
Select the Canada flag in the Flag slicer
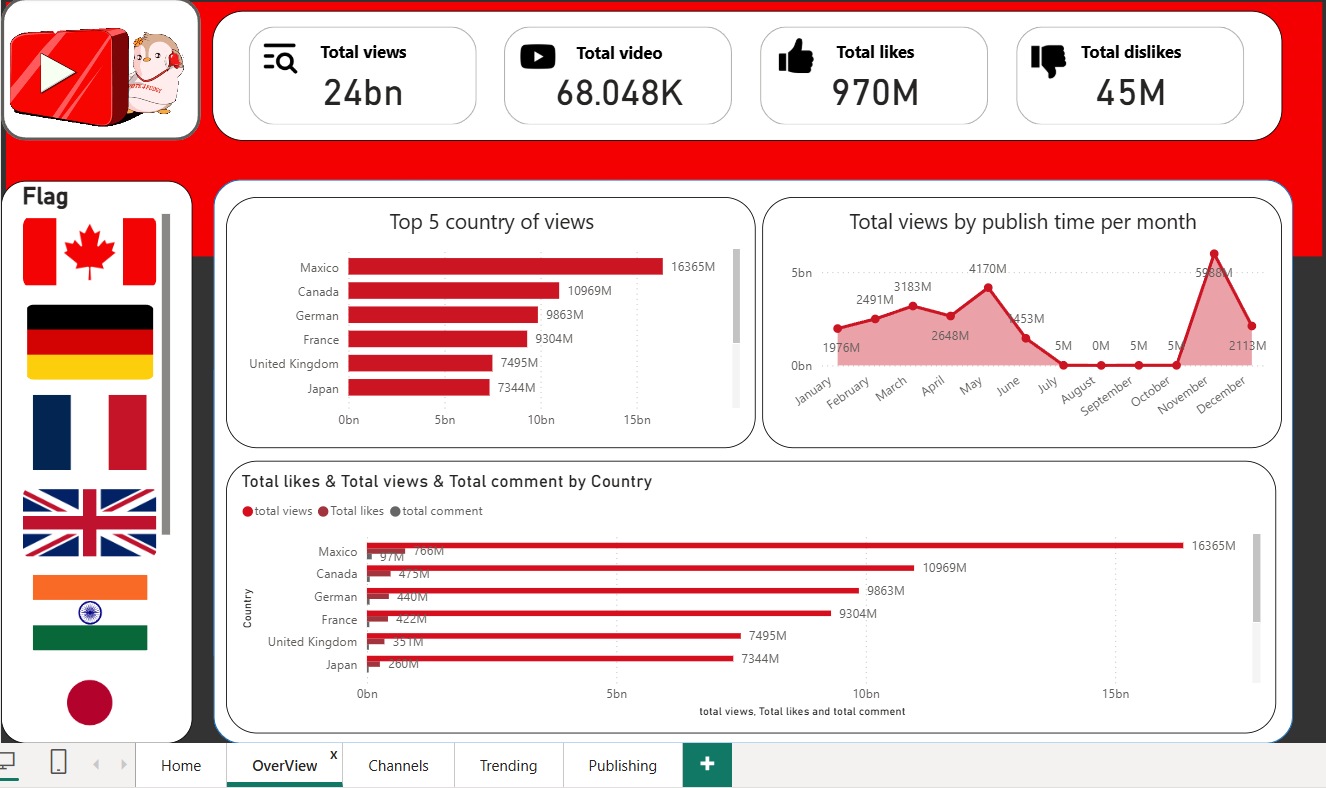[89, 251]
